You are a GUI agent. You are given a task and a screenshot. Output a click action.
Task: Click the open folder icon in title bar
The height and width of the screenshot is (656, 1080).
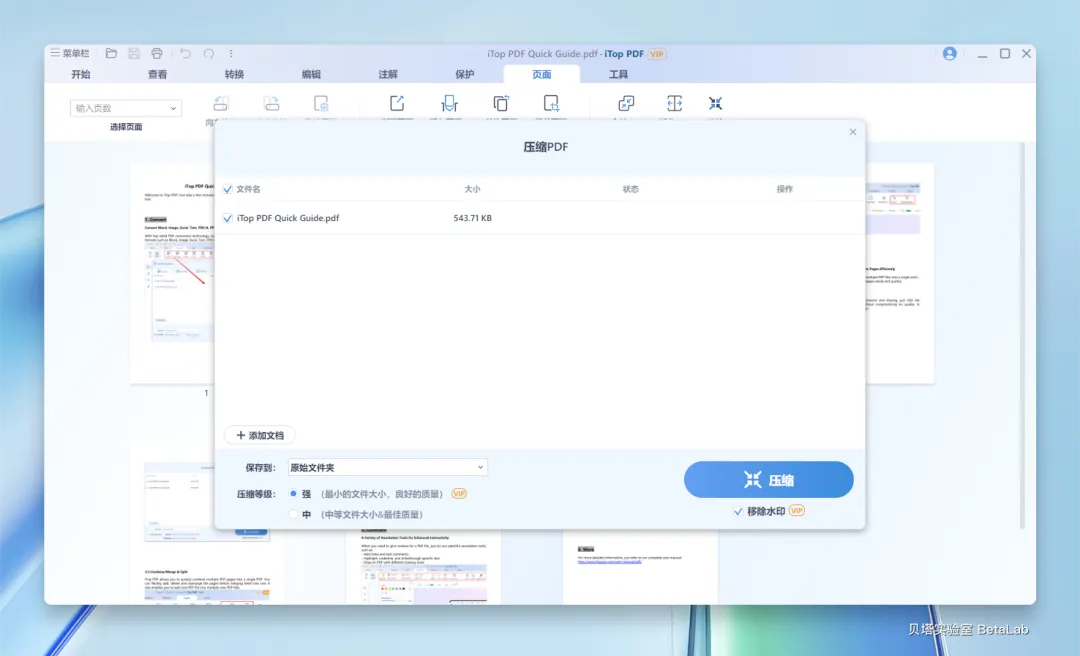coord(111,53)
